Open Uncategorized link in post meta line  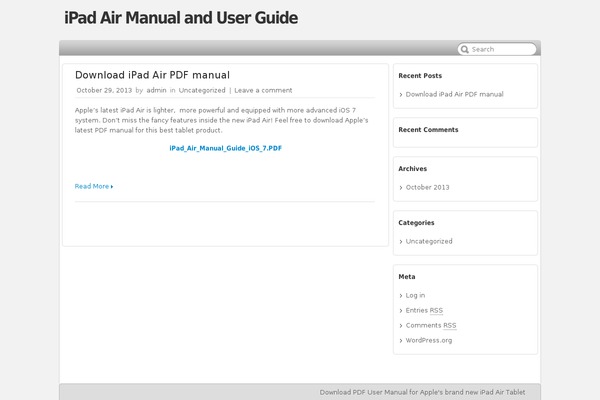202,90
